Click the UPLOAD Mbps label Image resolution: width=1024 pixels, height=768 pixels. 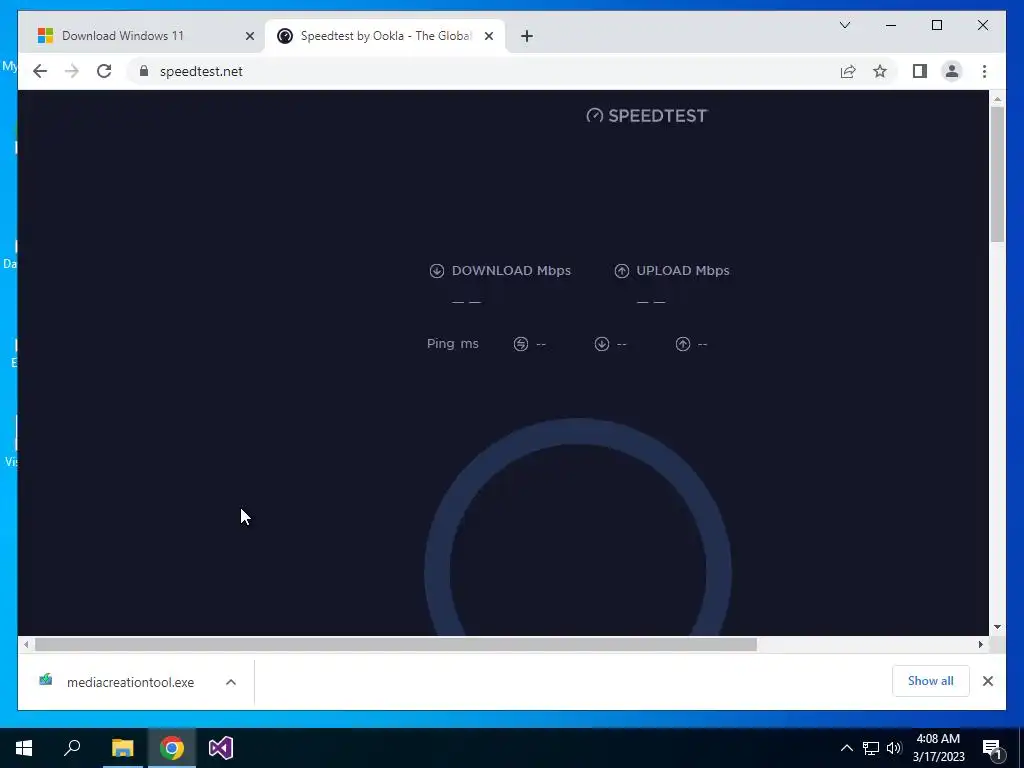tap(683, 271)
